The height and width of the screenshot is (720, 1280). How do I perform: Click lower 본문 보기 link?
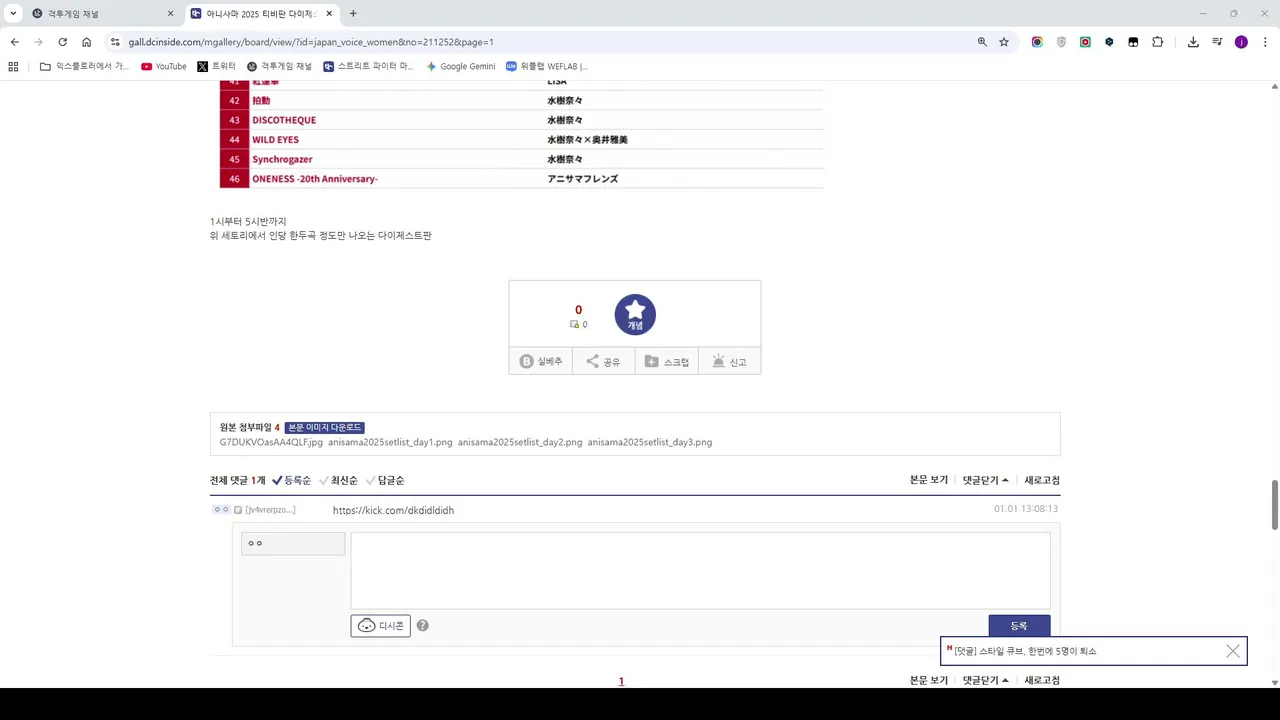pos(929,680)
